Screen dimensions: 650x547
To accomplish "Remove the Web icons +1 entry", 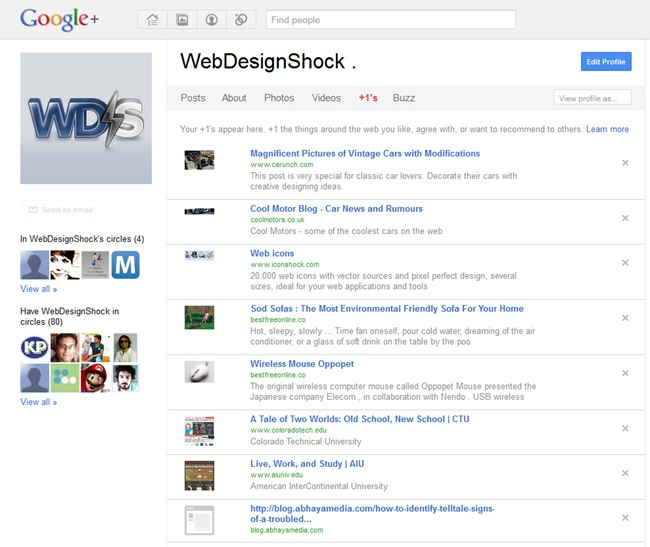I will pyautogui.click(x=625, y=263).
